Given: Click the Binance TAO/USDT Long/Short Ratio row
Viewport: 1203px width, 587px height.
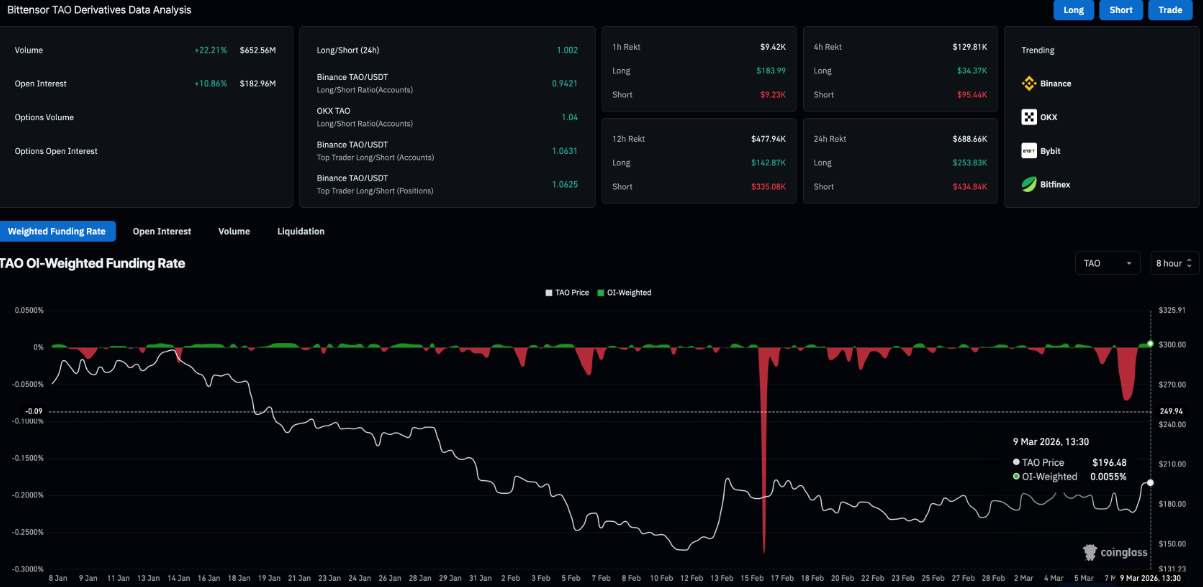Looking at the screenshot, I should tap(447, 83).
